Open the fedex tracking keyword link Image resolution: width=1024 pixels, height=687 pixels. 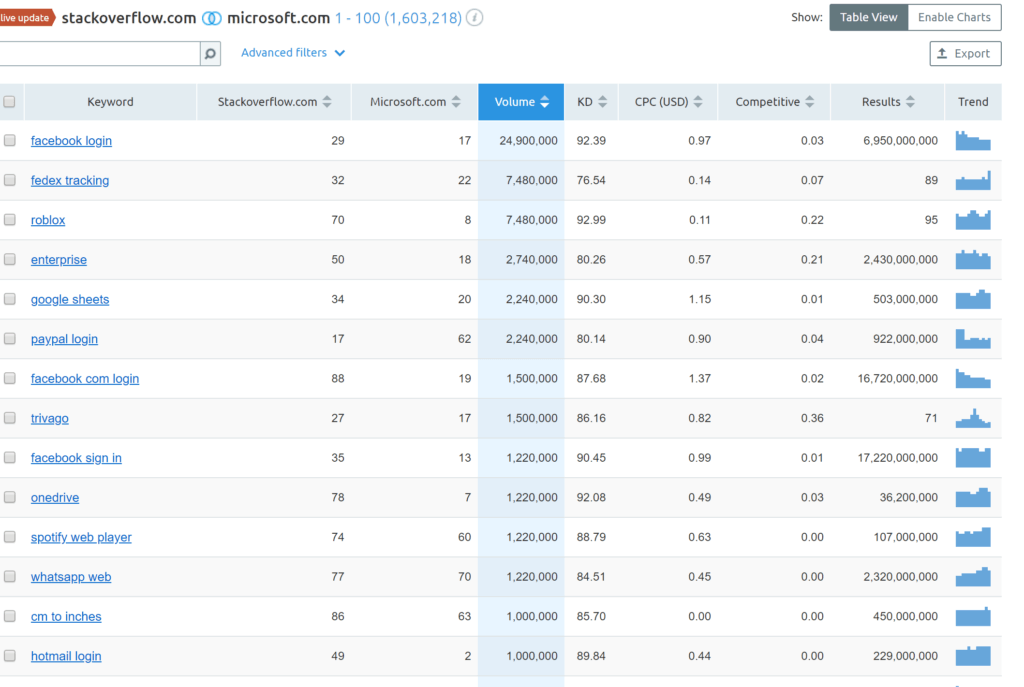(70, 180)
